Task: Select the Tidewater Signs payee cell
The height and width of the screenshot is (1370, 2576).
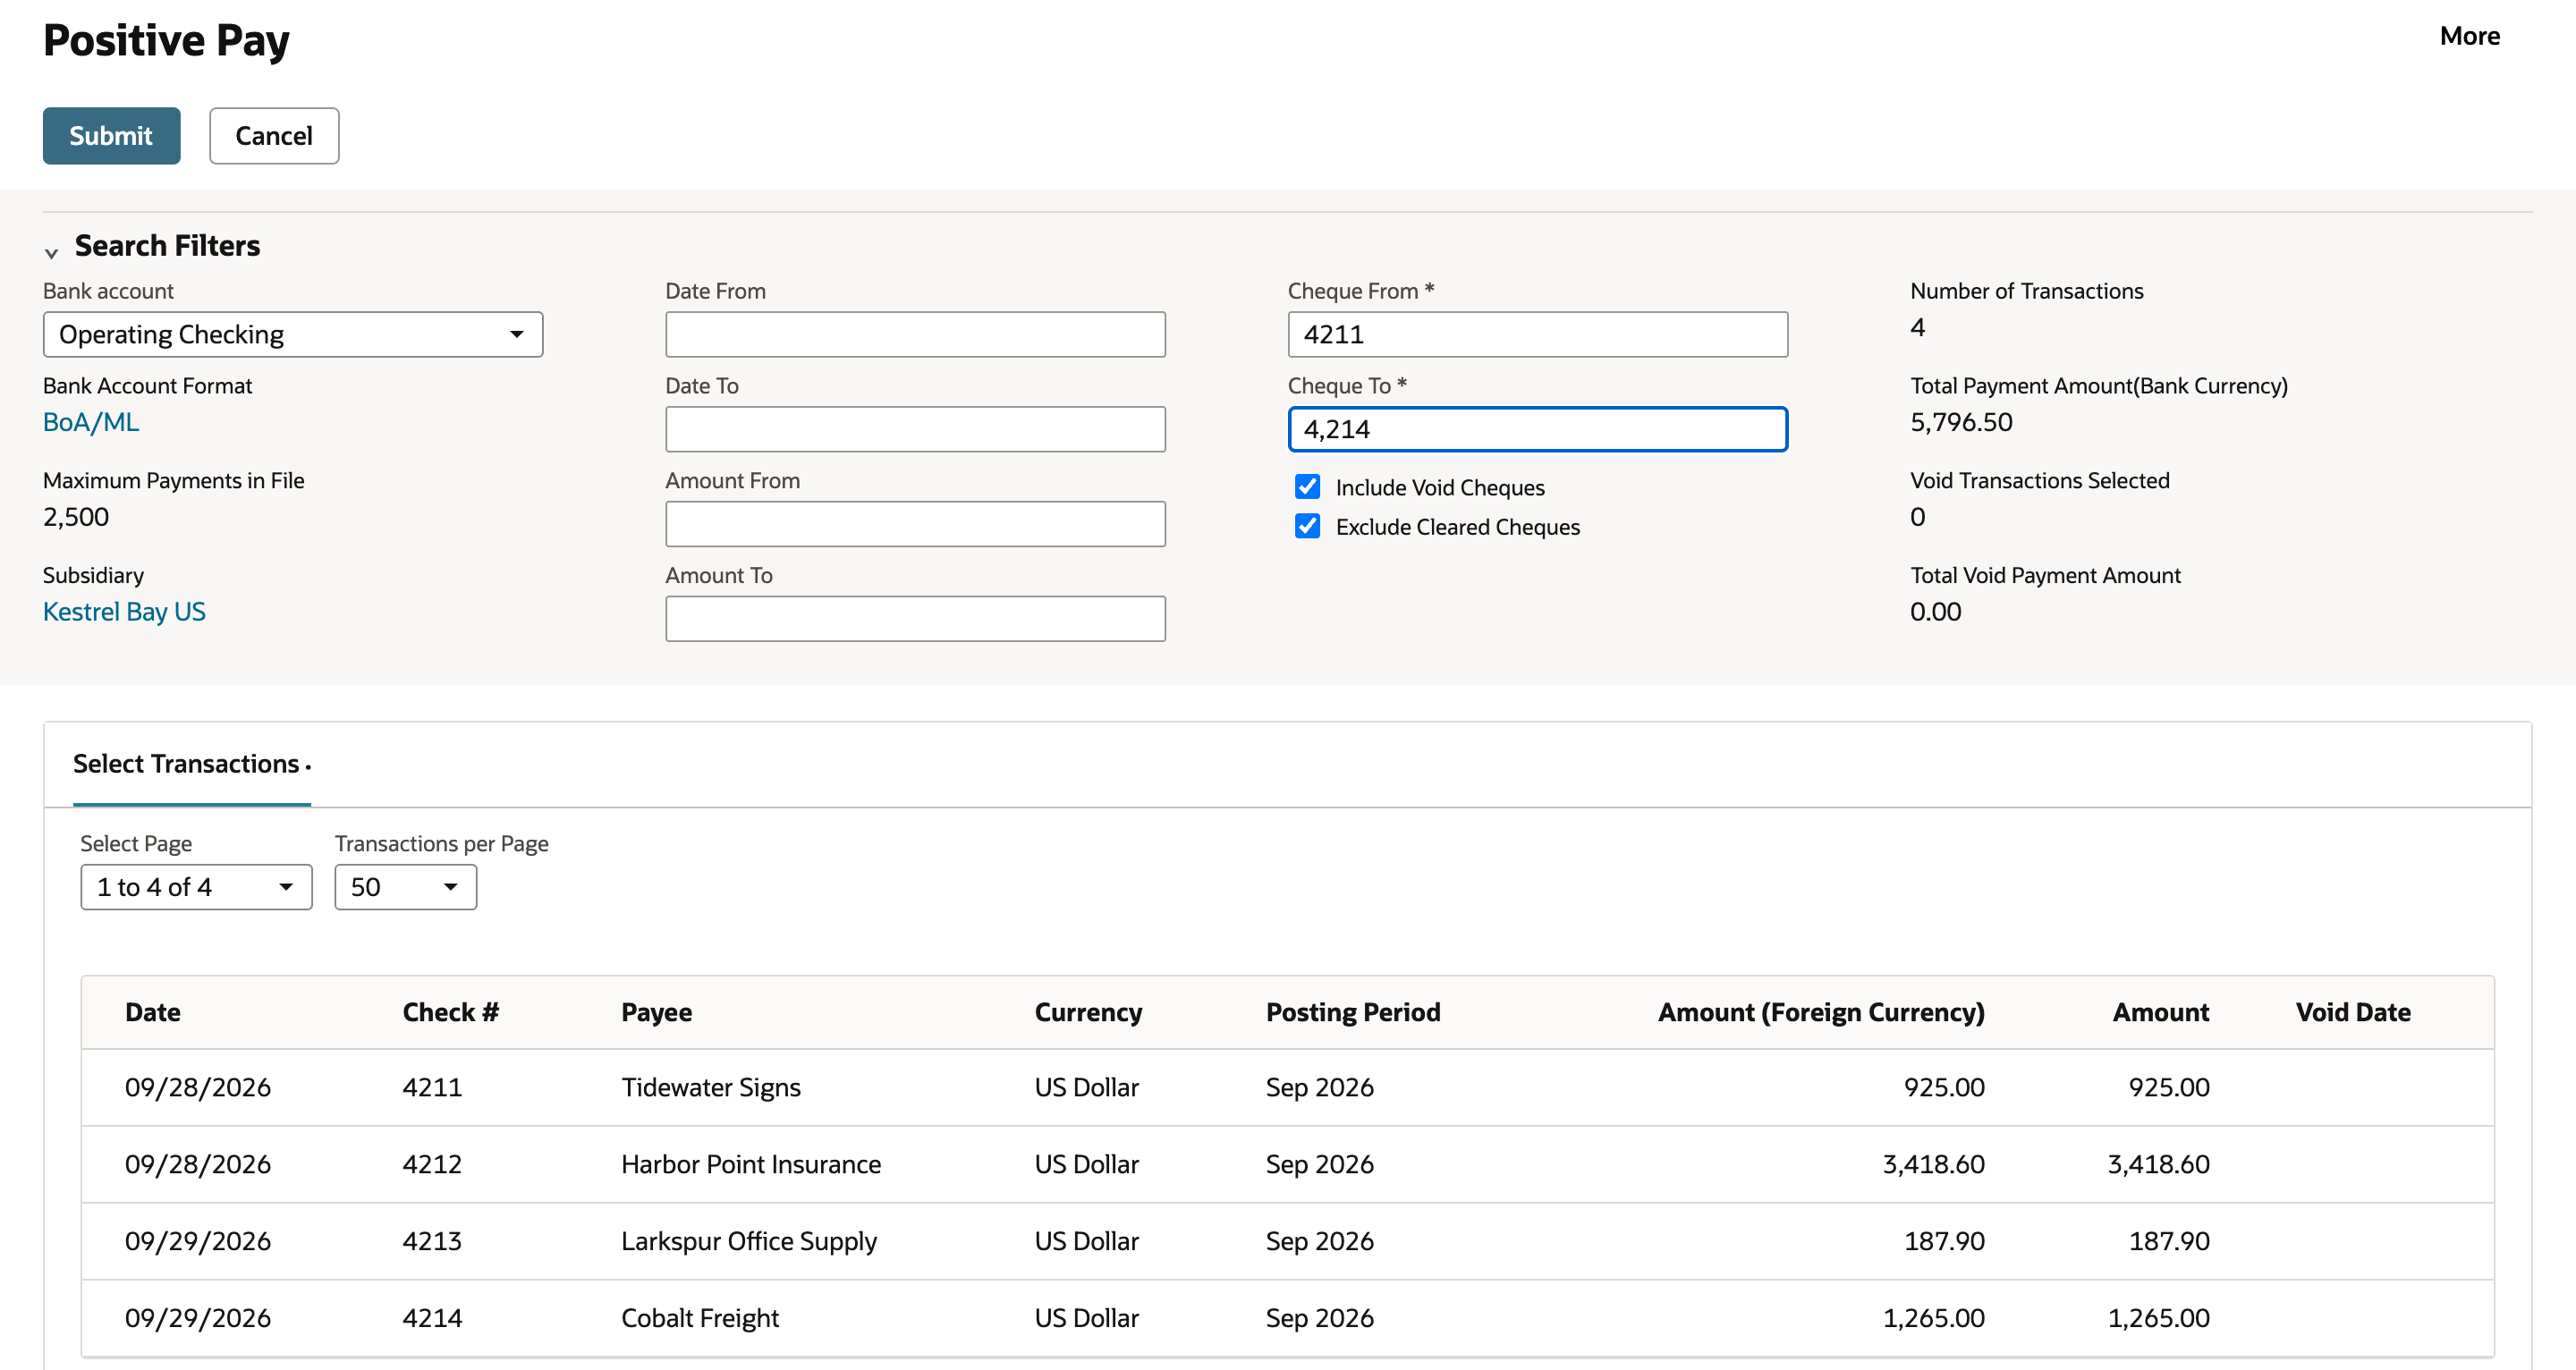Action: 711,1088
